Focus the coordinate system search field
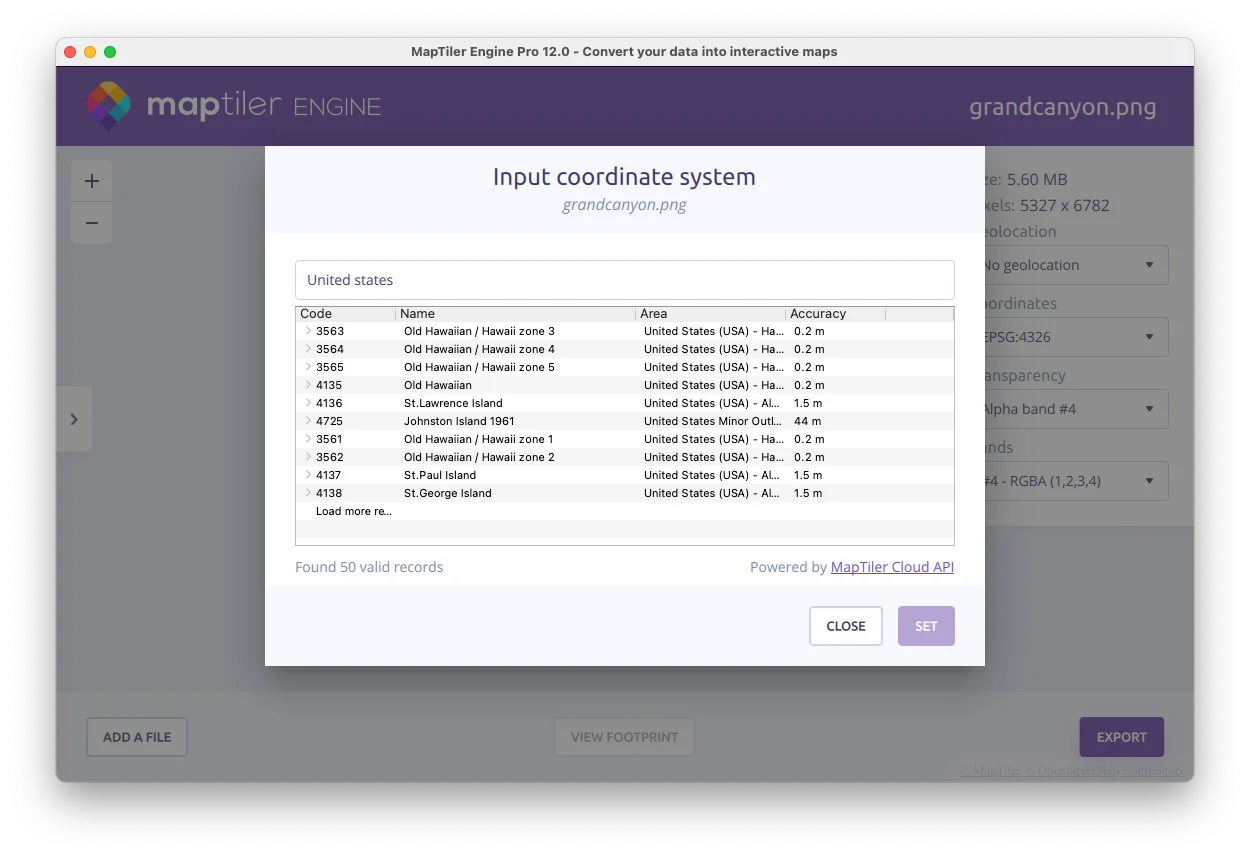This screenshot has height=856, width=1250. click(625, 280)
